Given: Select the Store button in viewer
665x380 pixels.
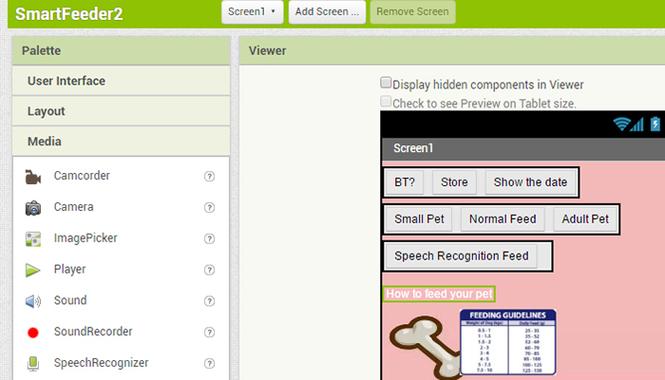Looking at the screenshot, I should point(454,182).
